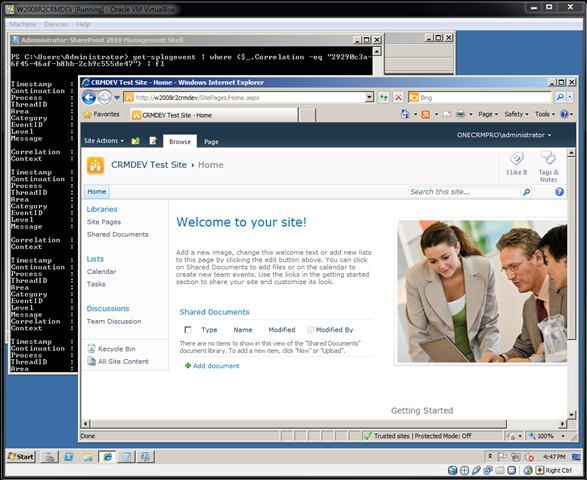Open a new blank browser tab
The width and height of the screenshot is (587, 480).
point(307,115)
